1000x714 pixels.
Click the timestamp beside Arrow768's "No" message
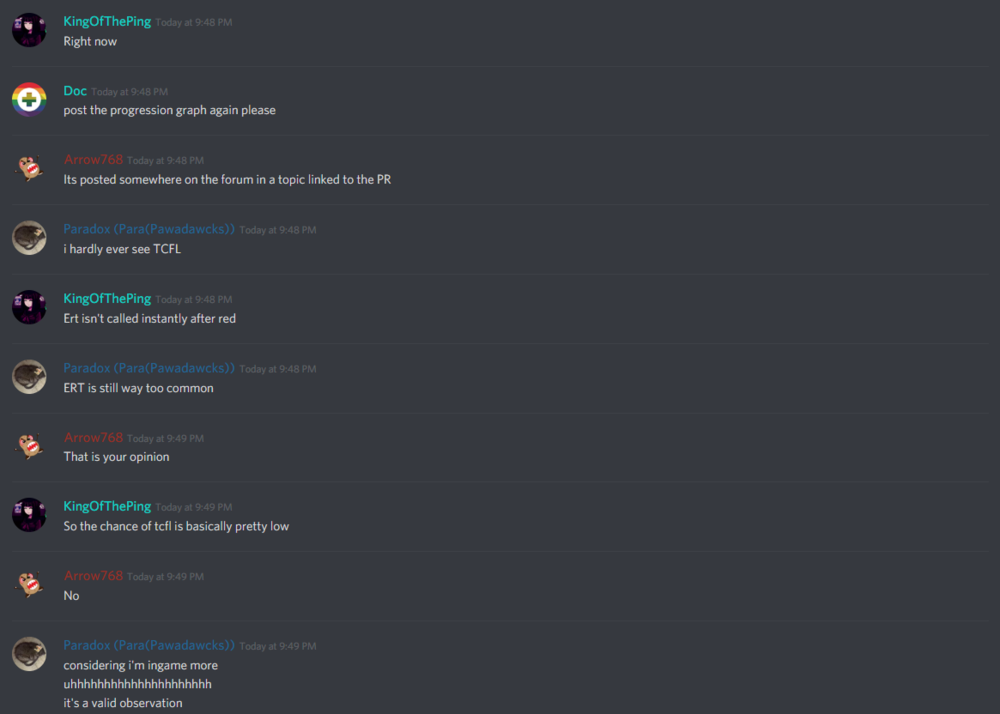click(x=165, y=577)
